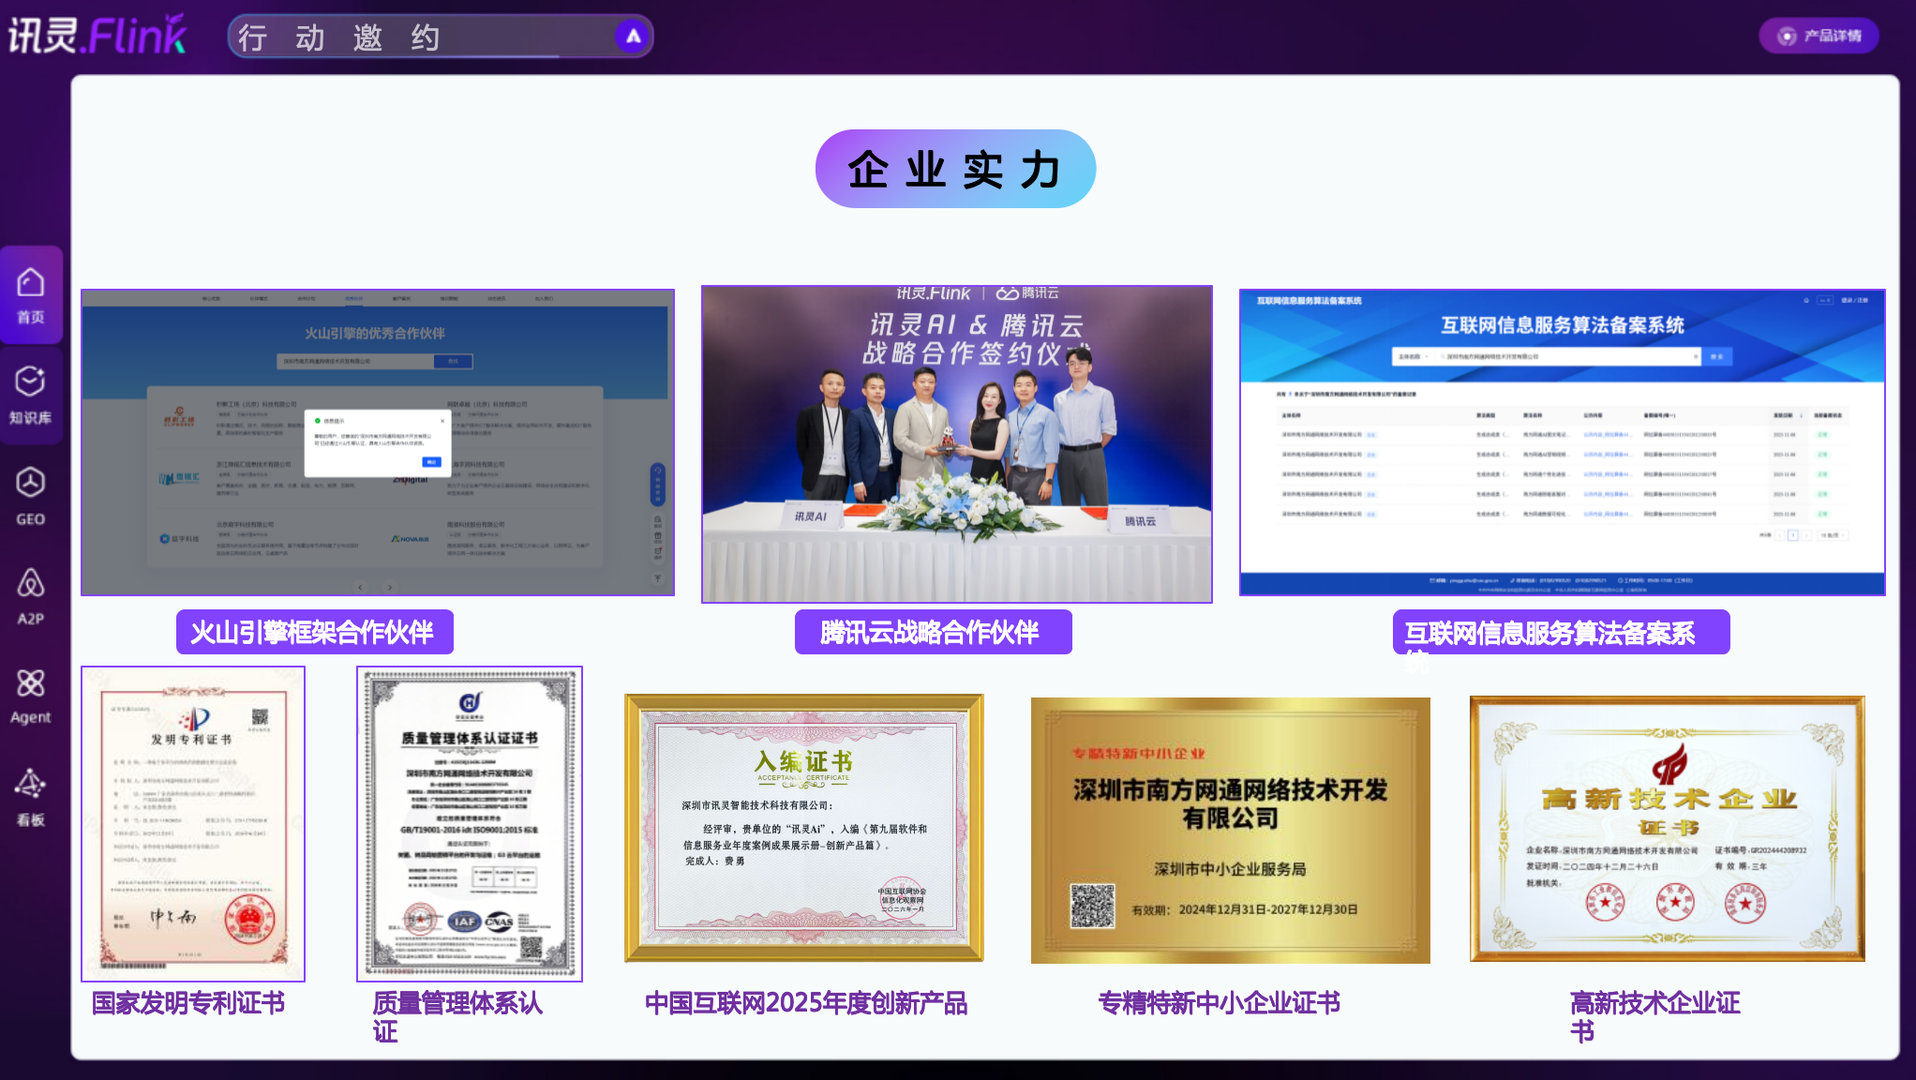
Task: Open the 知识库 knowledge base icon
Action: pyautogui.click(x=31, y=395)
